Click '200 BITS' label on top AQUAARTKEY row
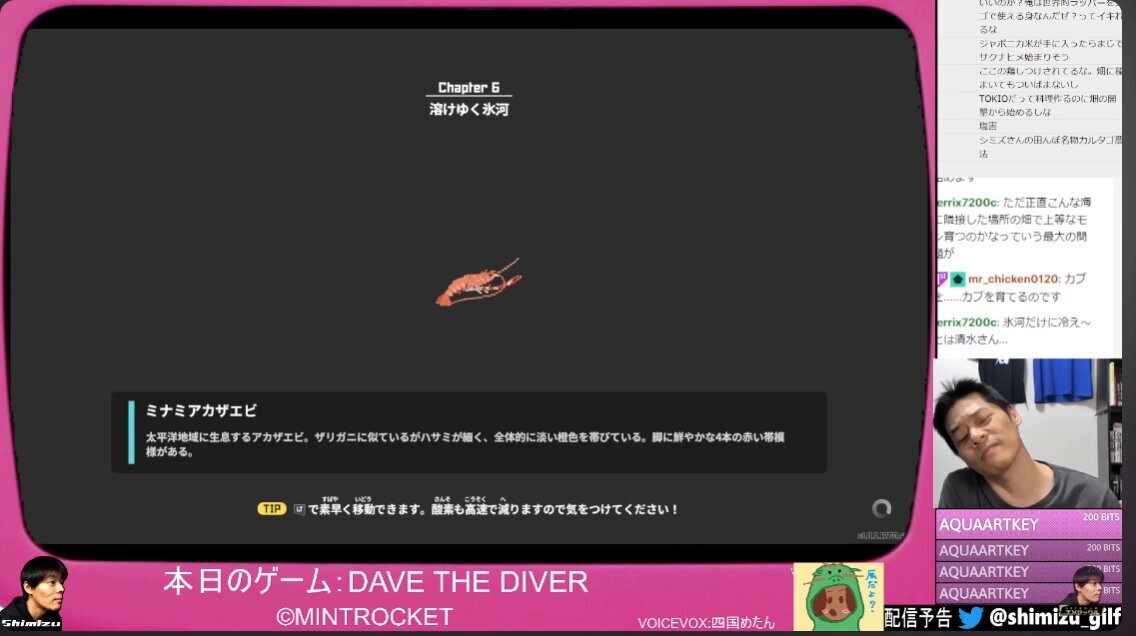 click(1101, 517)
